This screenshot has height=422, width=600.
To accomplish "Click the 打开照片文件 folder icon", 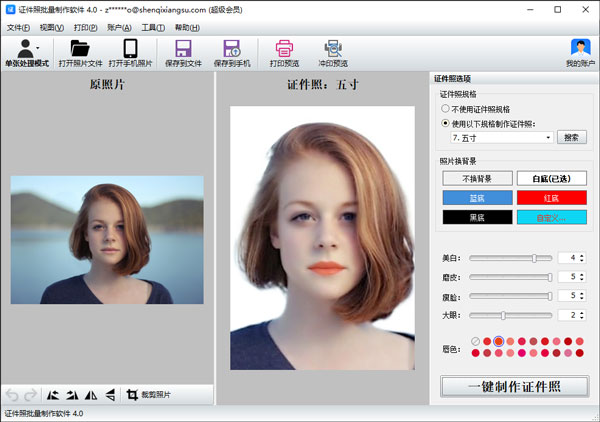I will [80, 47].
